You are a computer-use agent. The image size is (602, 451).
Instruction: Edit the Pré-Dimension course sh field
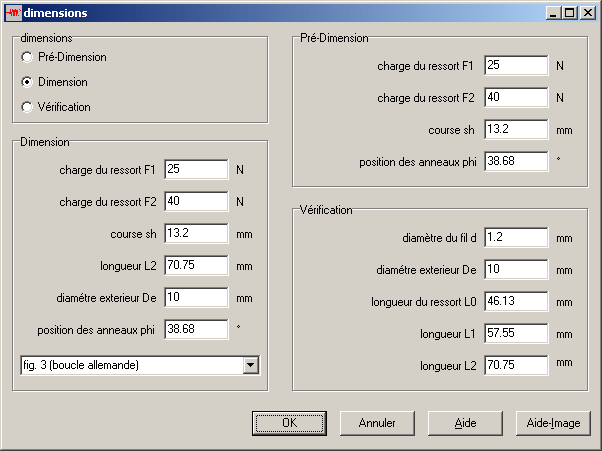pos(516,130)
